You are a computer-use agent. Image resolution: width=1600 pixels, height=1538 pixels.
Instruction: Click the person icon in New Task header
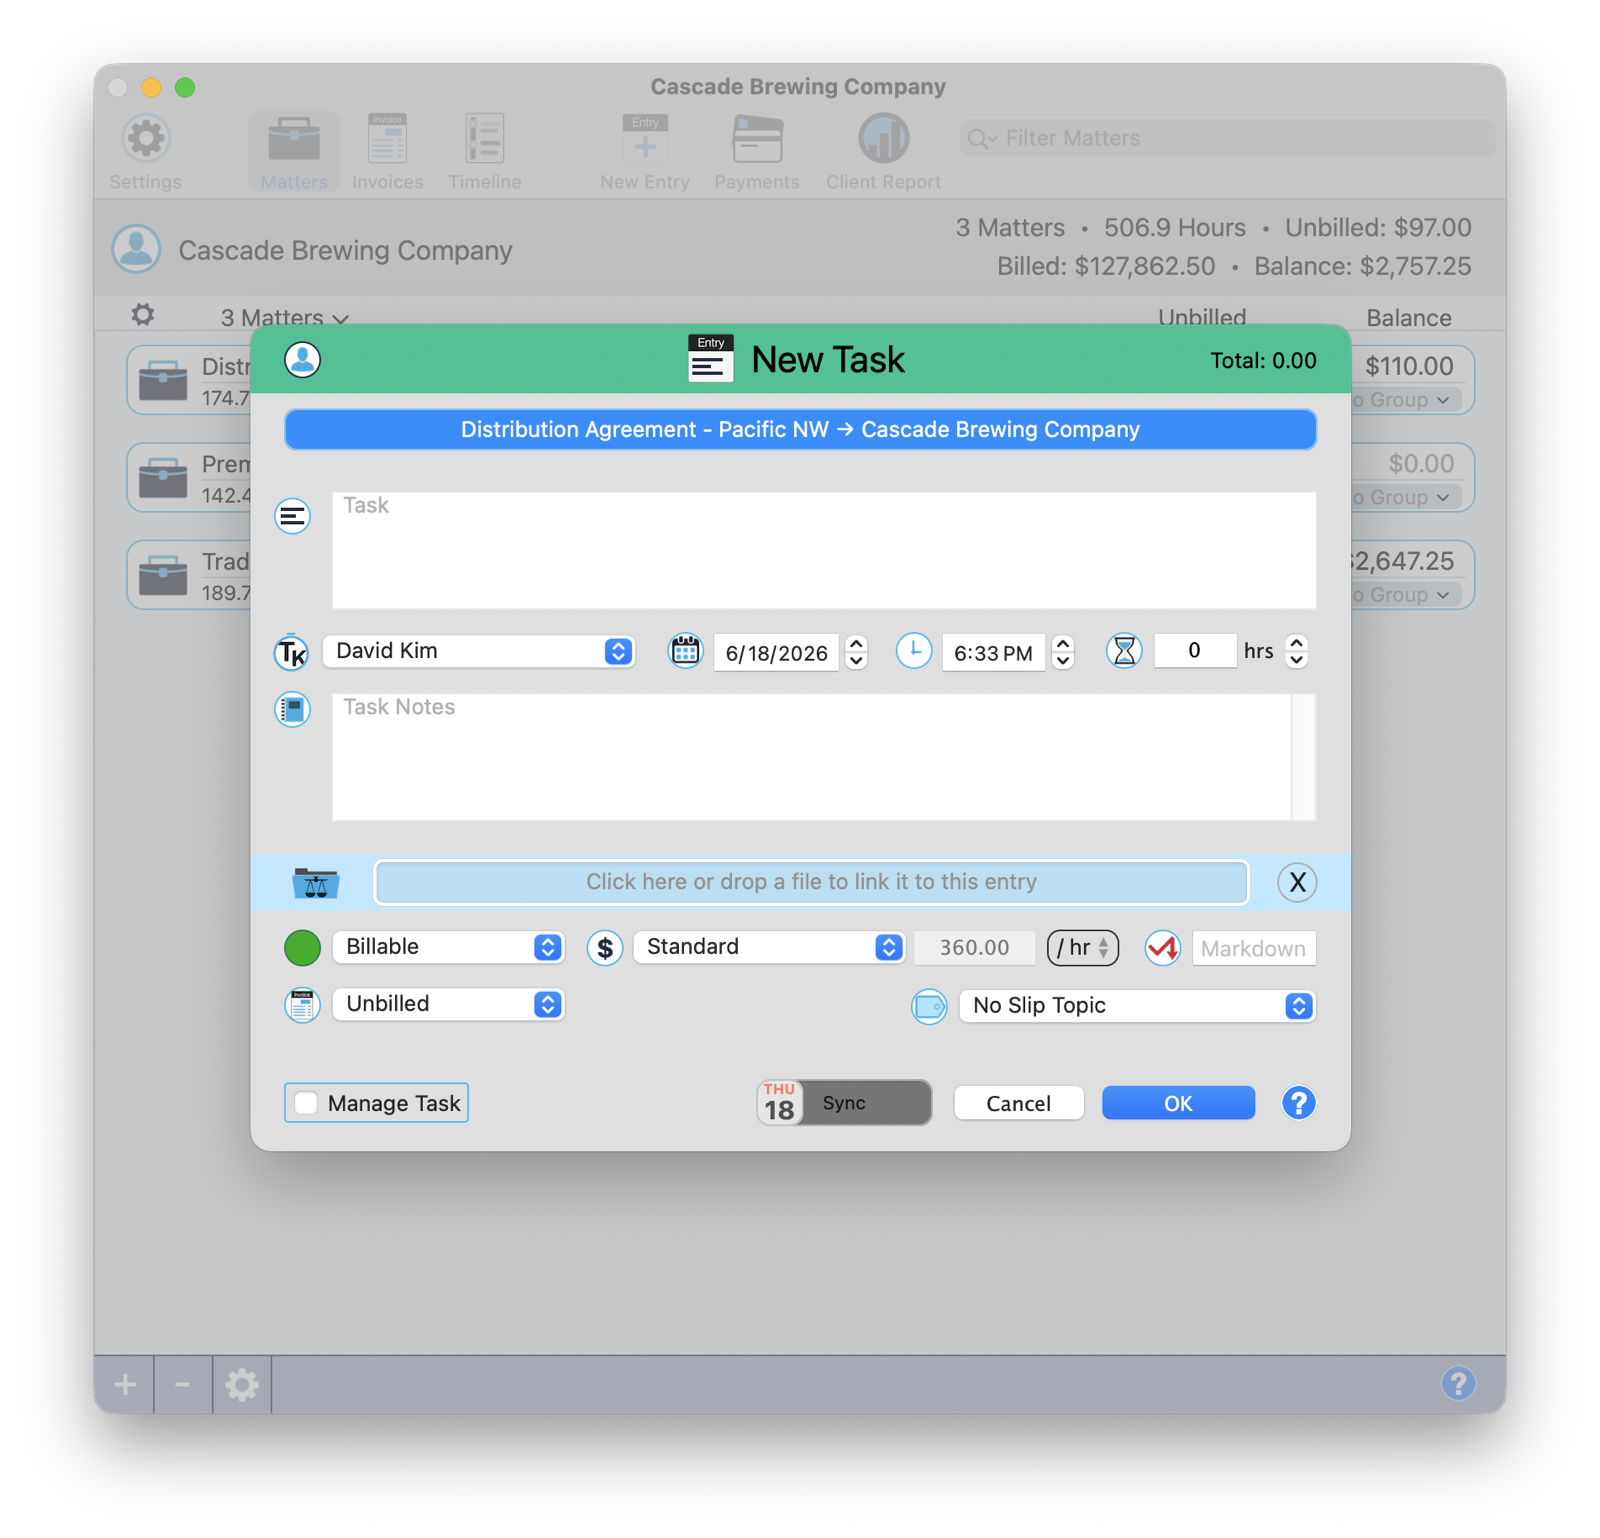[x=302, y=360]
